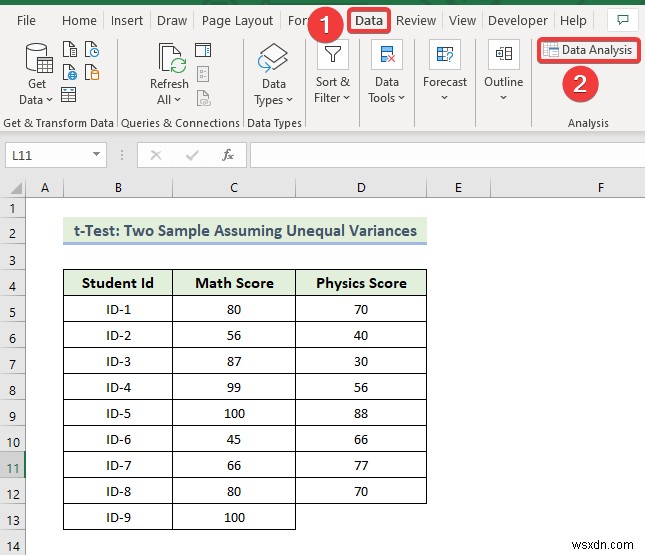The image size is (645, 555).
Task: Expand the Get Data dropdown chevron
Action: 49,100
